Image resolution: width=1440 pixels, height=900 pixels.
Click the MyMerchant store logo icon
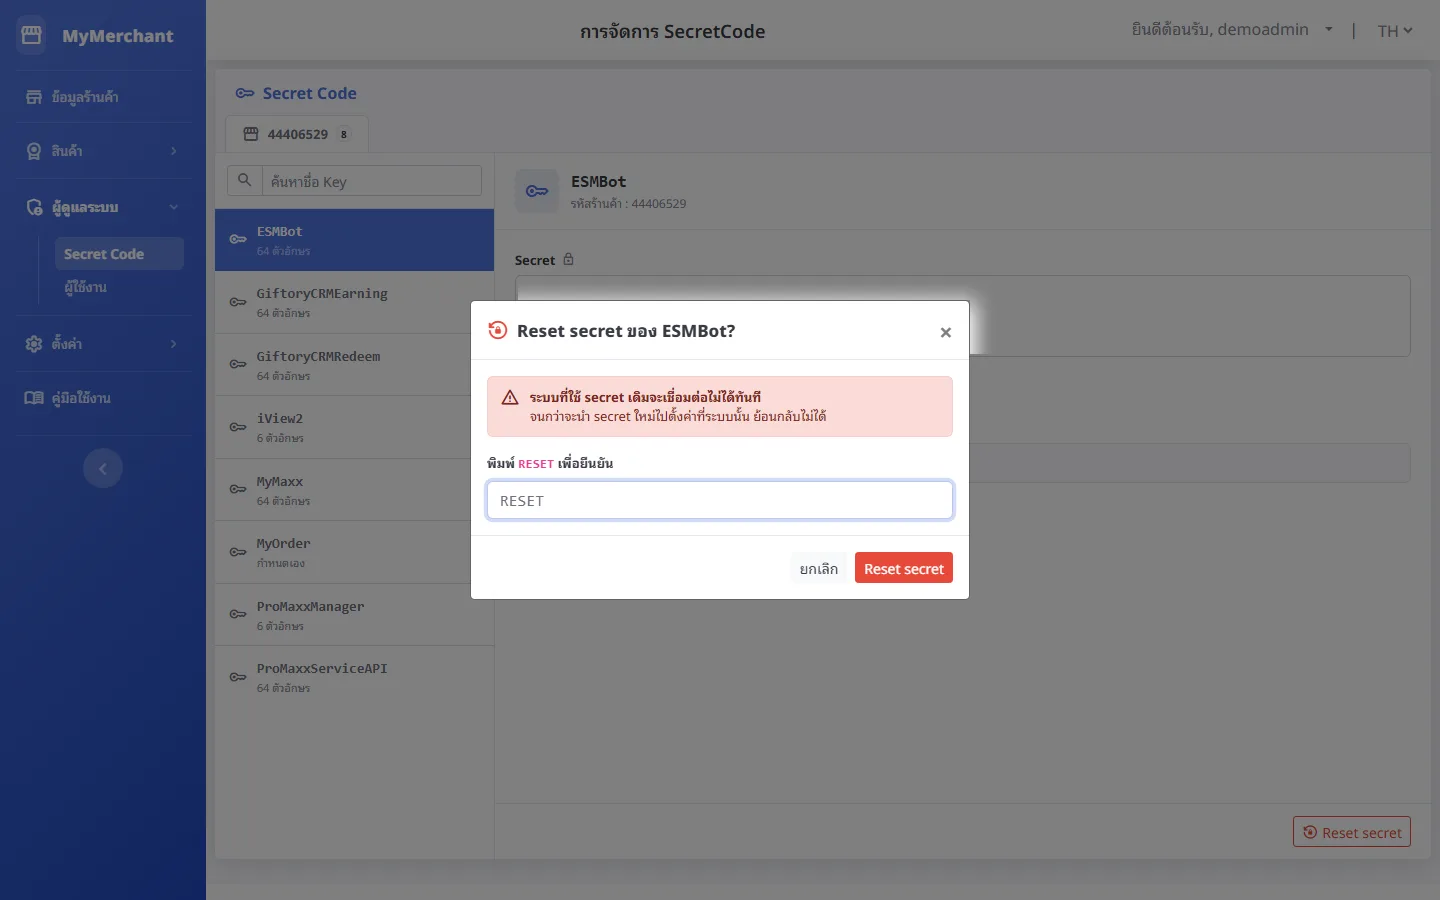coord(31,35)
